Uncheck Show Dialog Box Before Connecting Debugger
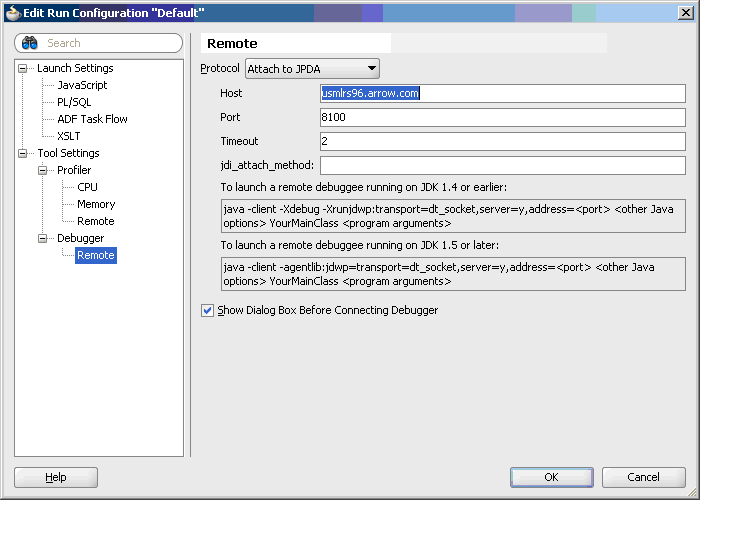Image resolution: width=741 pixels, height=543 pixels. tap(207, 310)
